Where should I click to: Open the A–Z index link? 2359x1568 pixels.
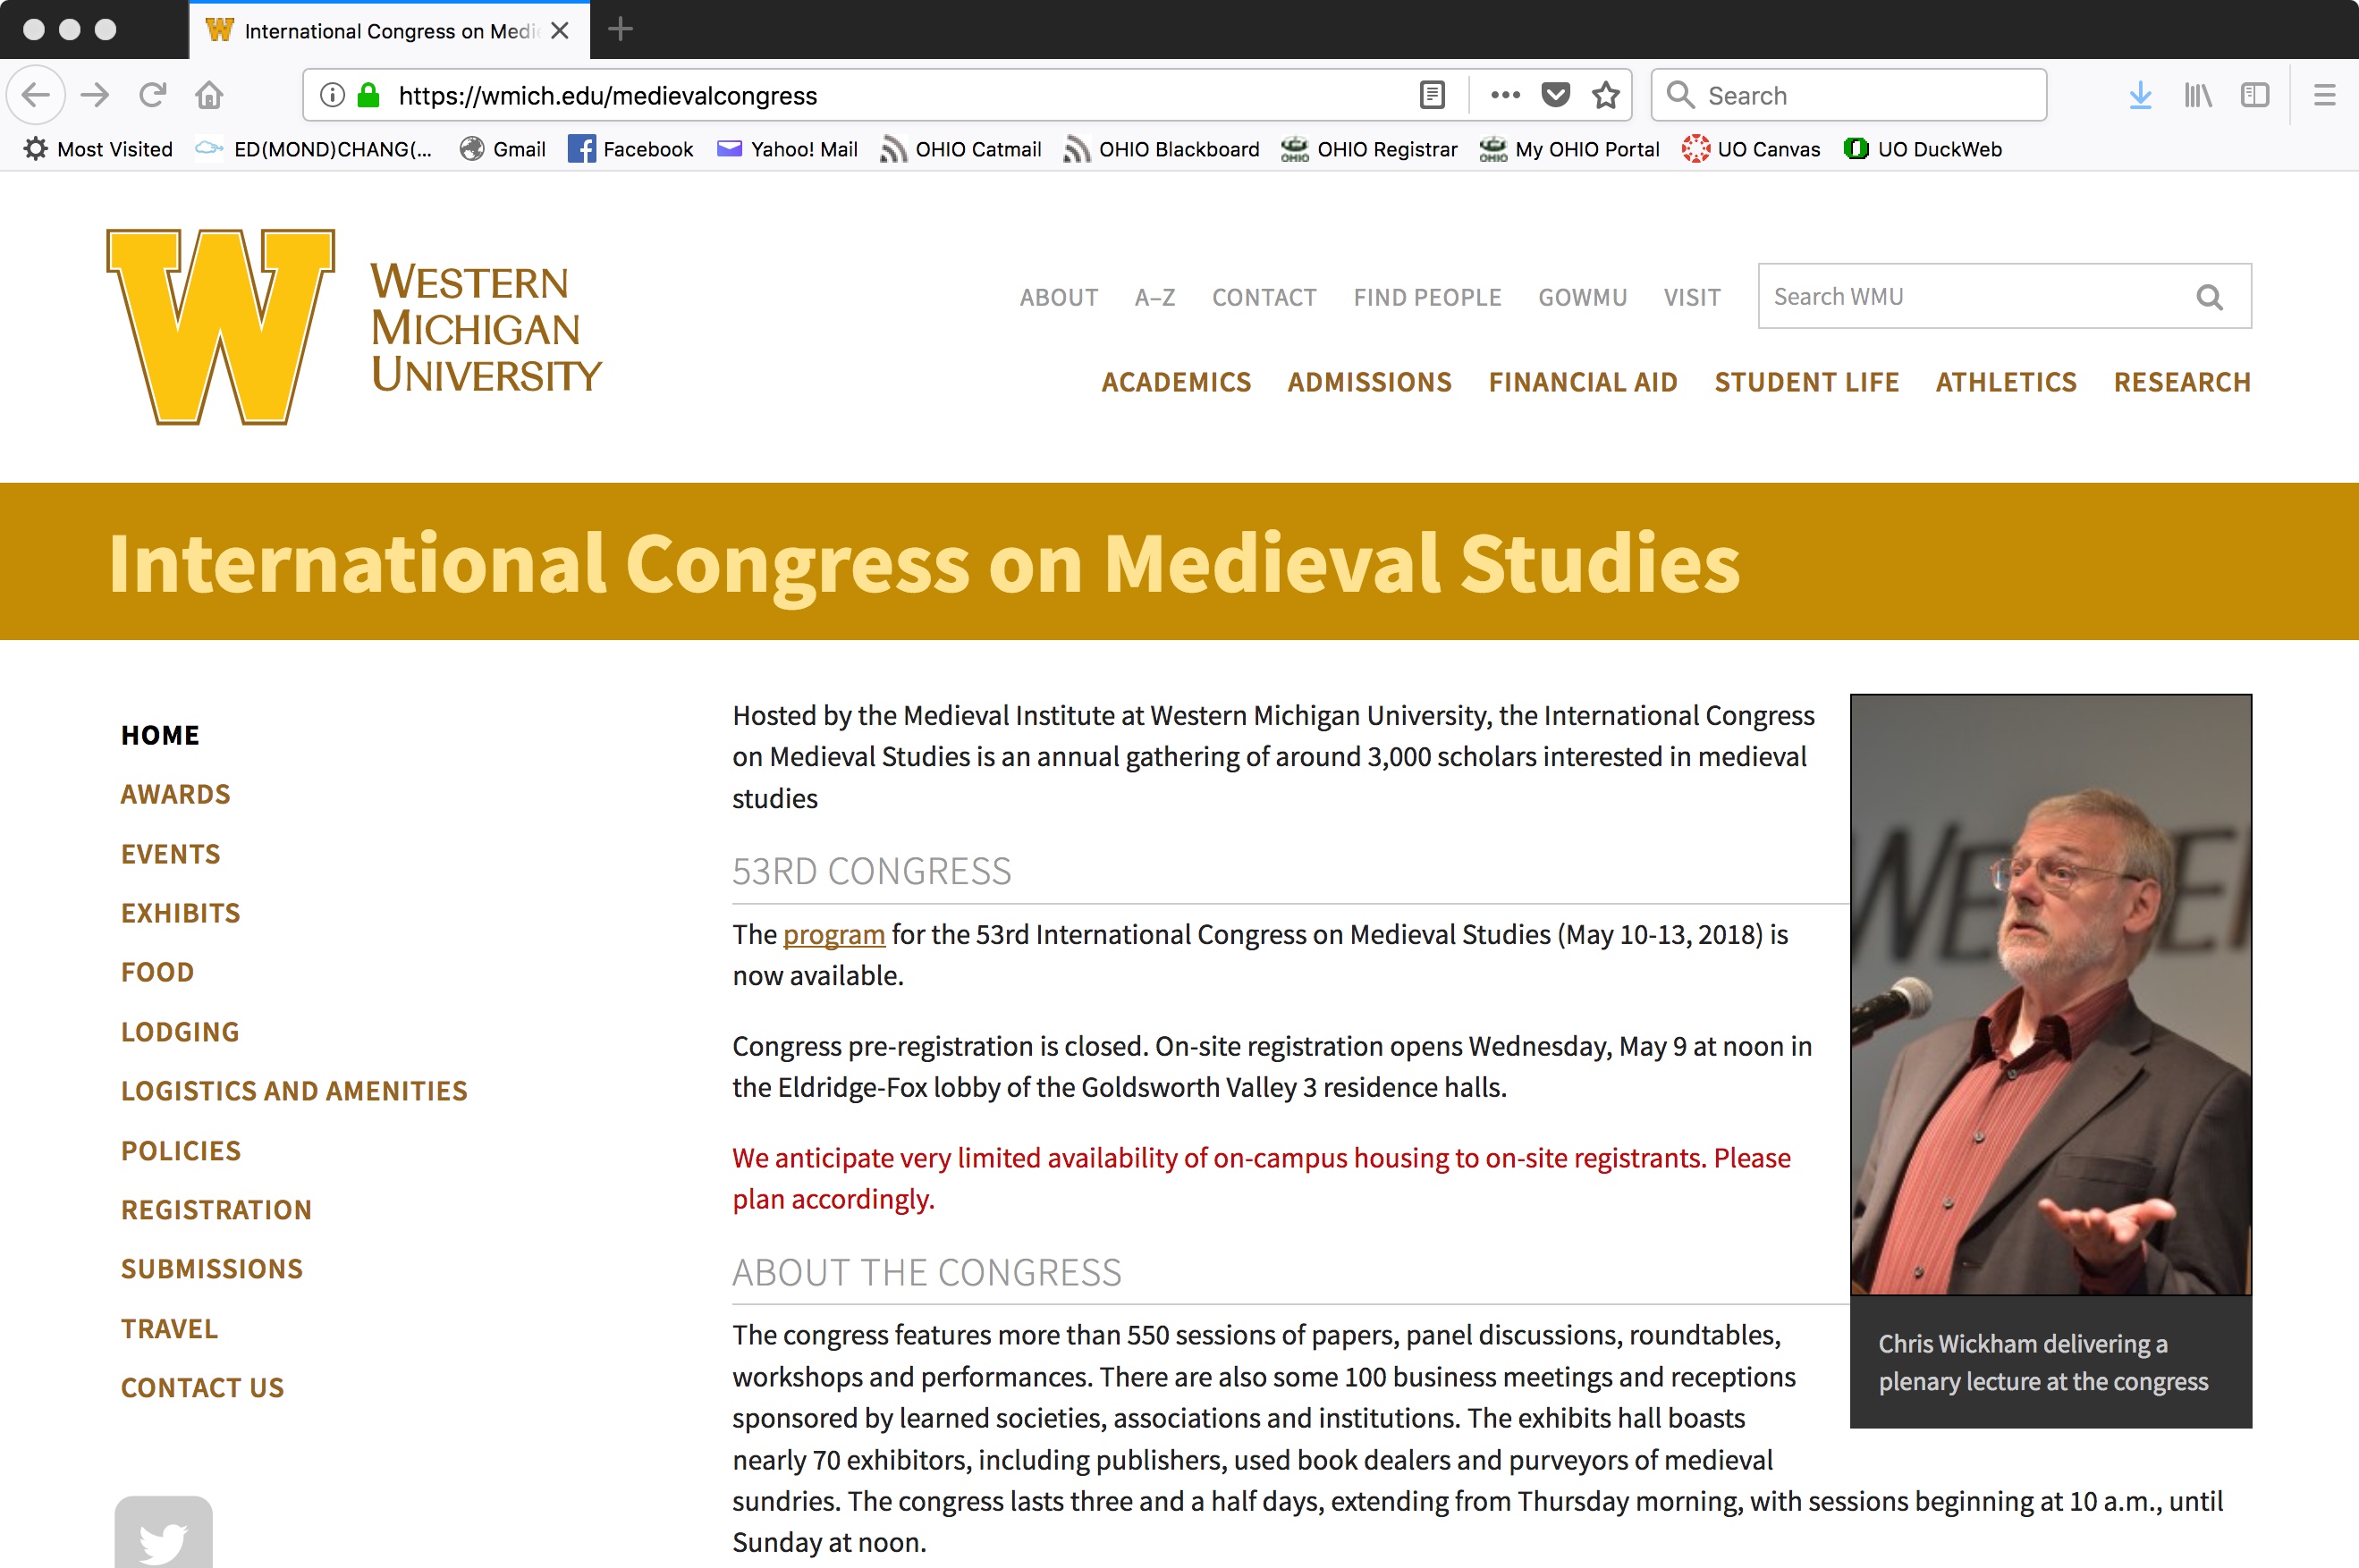click(x=1155, y=297)
